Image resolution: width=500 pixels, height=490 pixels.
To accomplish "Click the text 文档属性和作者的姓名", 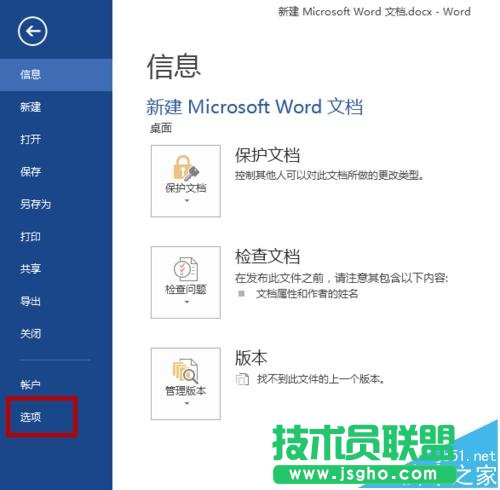I will pos(307,294).
